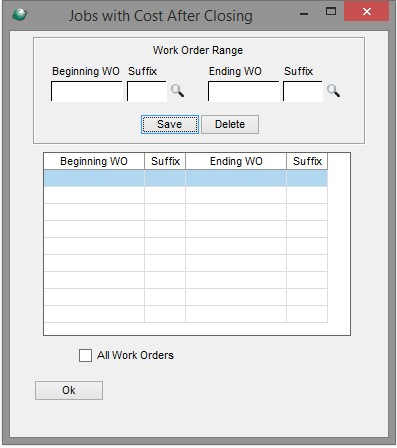Image resolution: width=397 pixels, height=448 pixels.
Task: Select the Beginning WO grid column header
Action: click(94, 161)
